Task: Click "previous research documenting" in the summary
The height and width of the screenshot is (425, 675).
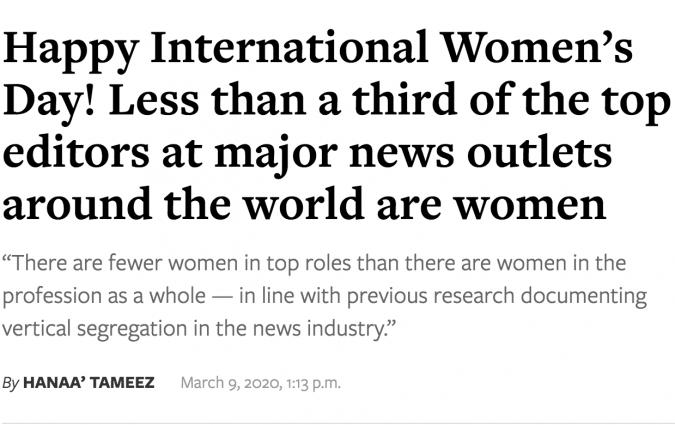Action: [x=520, y=298]
